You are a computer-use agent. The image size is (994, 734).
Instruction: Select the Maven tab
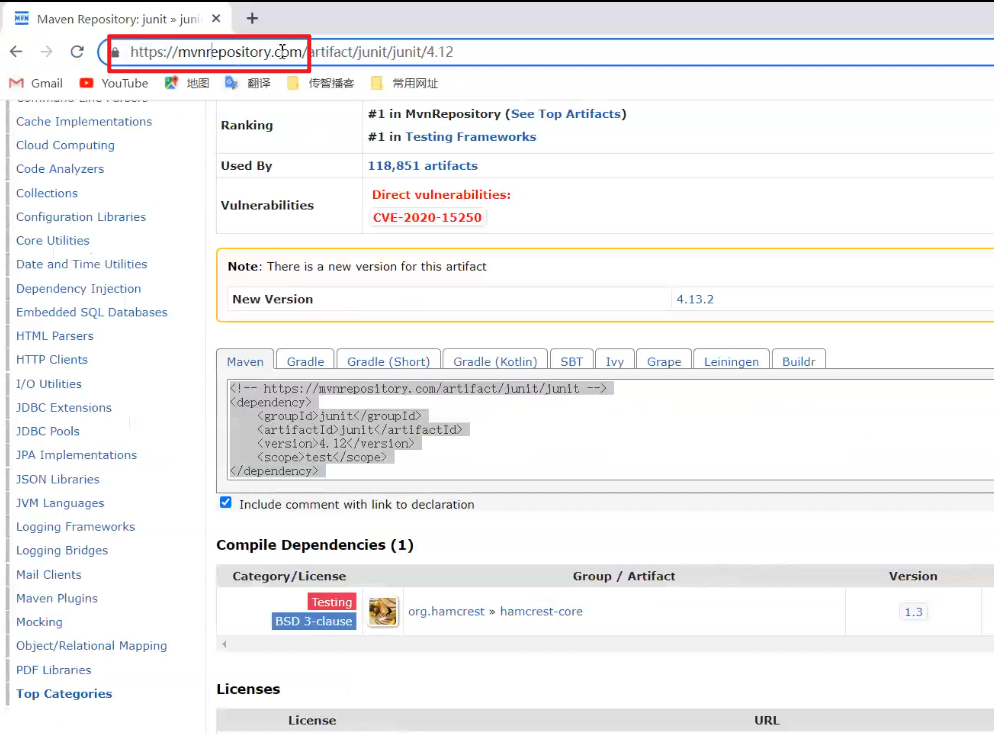(x=245, y=361)
